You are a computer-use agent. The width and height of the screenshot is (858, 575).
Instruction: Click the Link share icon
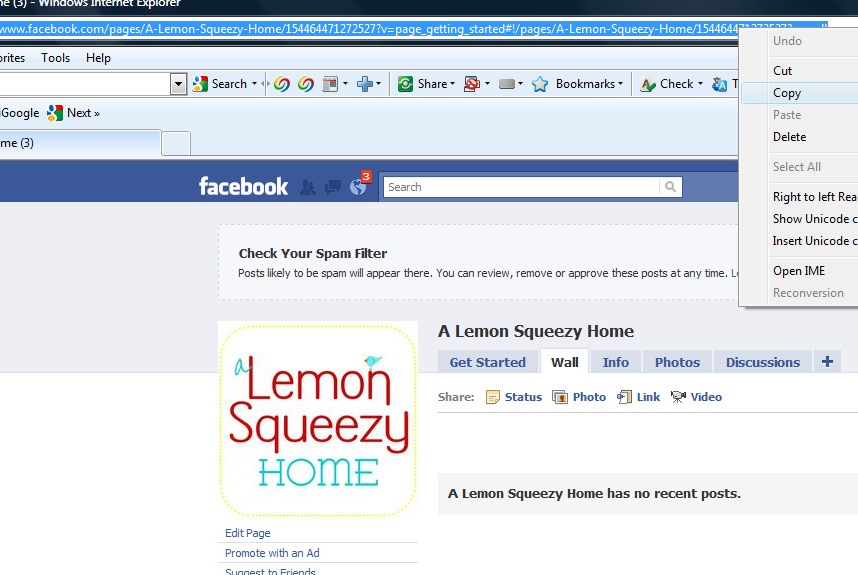624,397
